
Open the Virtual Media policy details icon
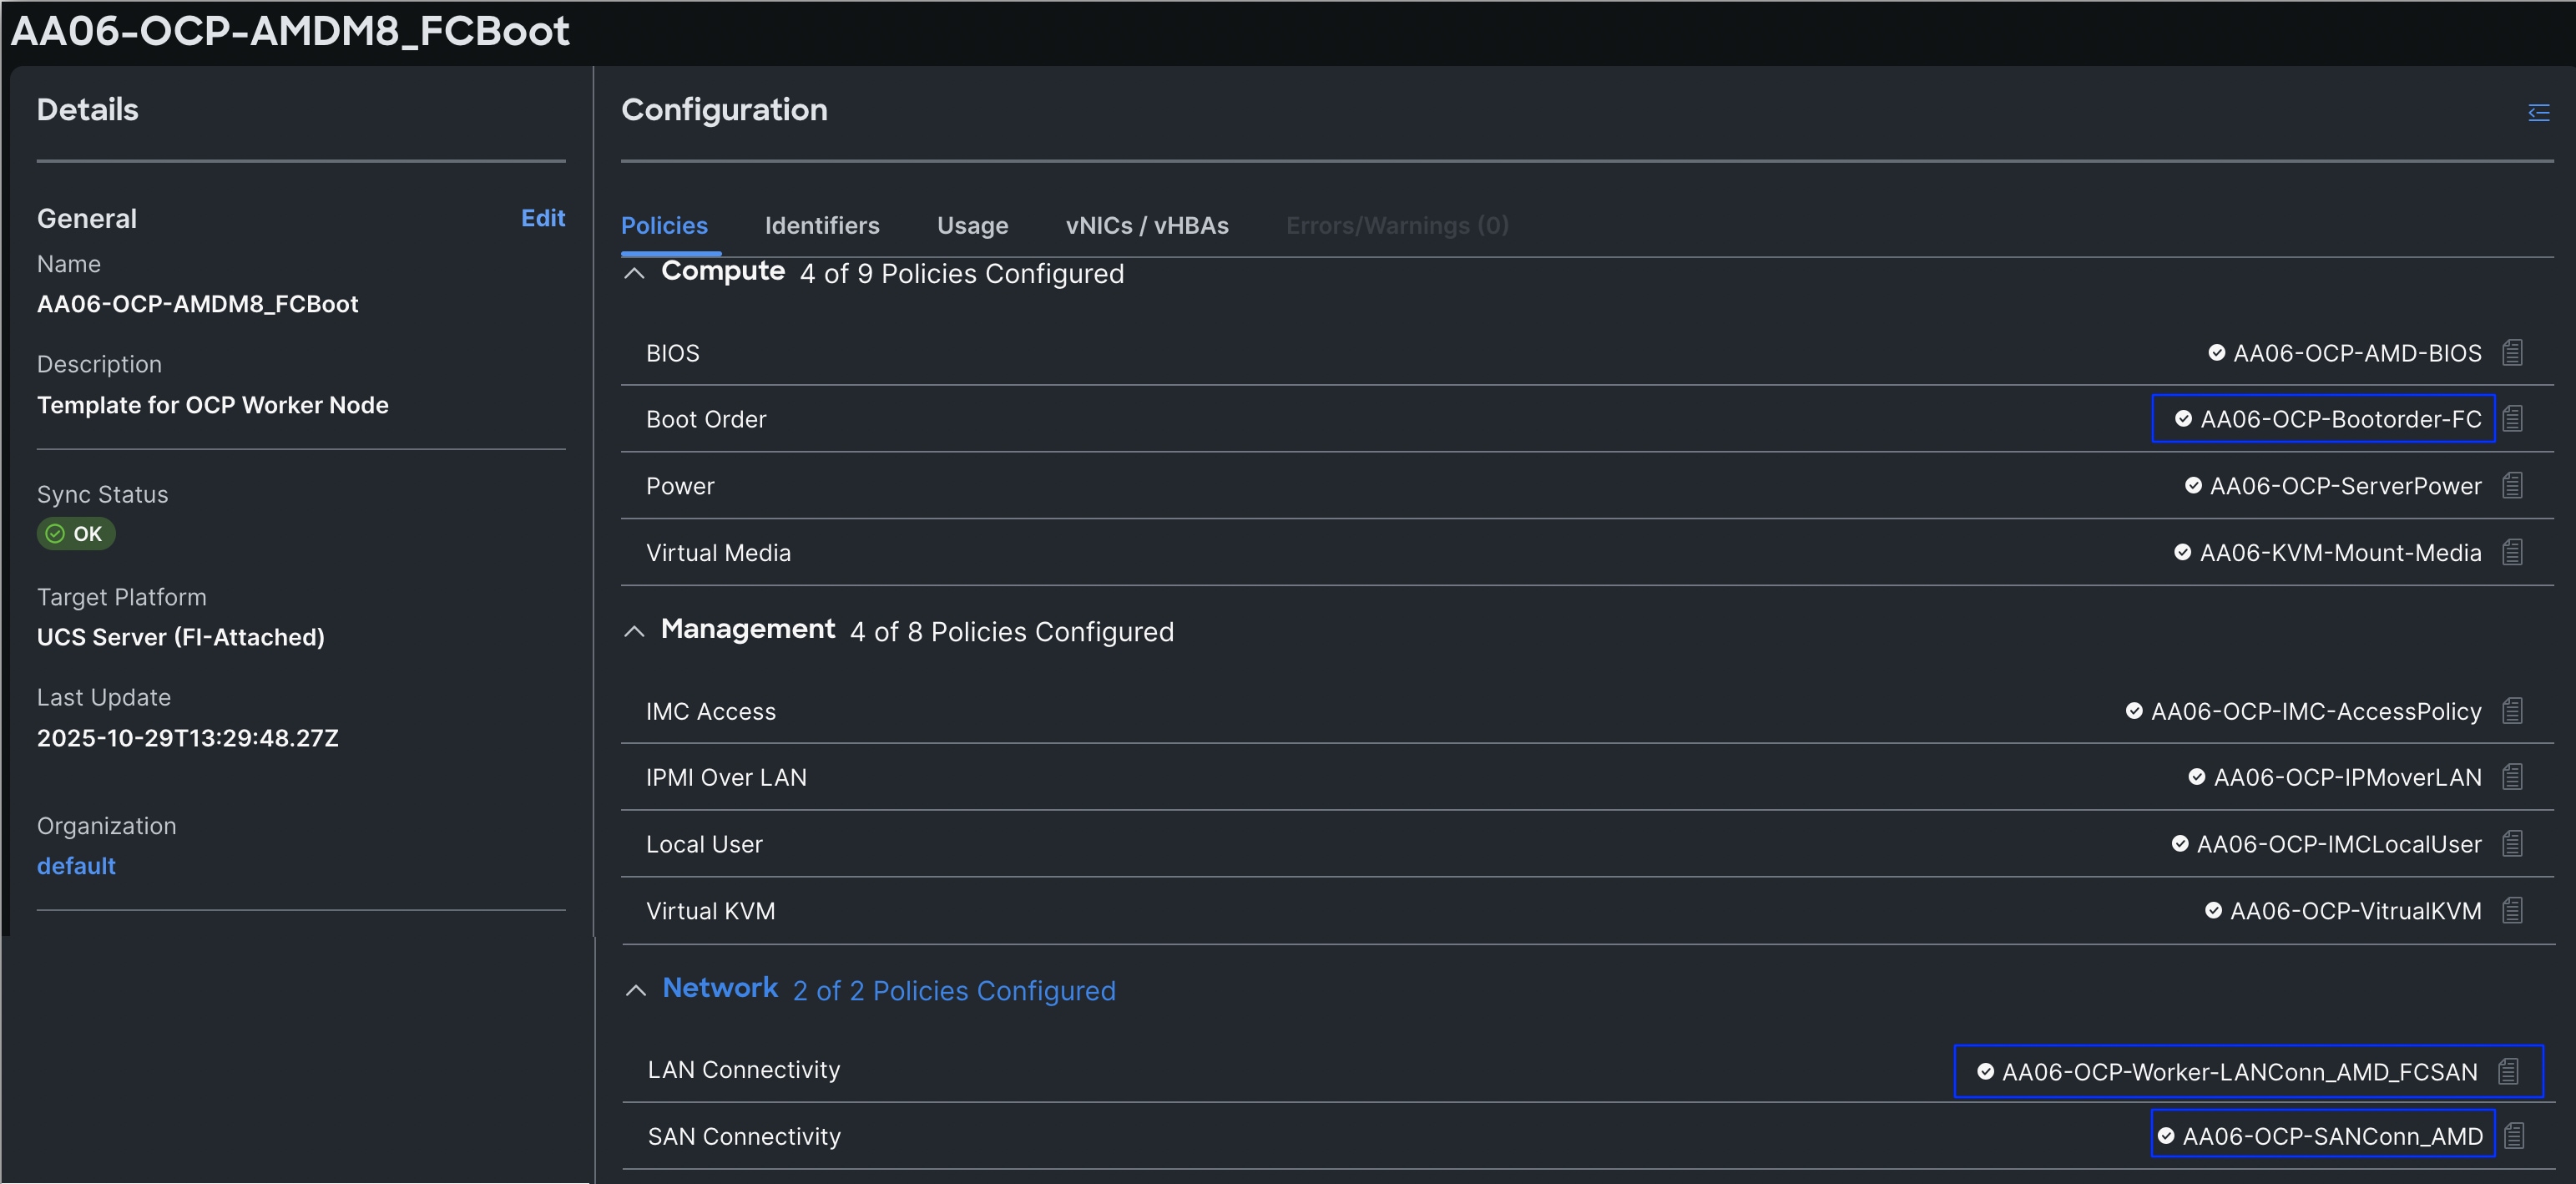(x=2512, y=553)
